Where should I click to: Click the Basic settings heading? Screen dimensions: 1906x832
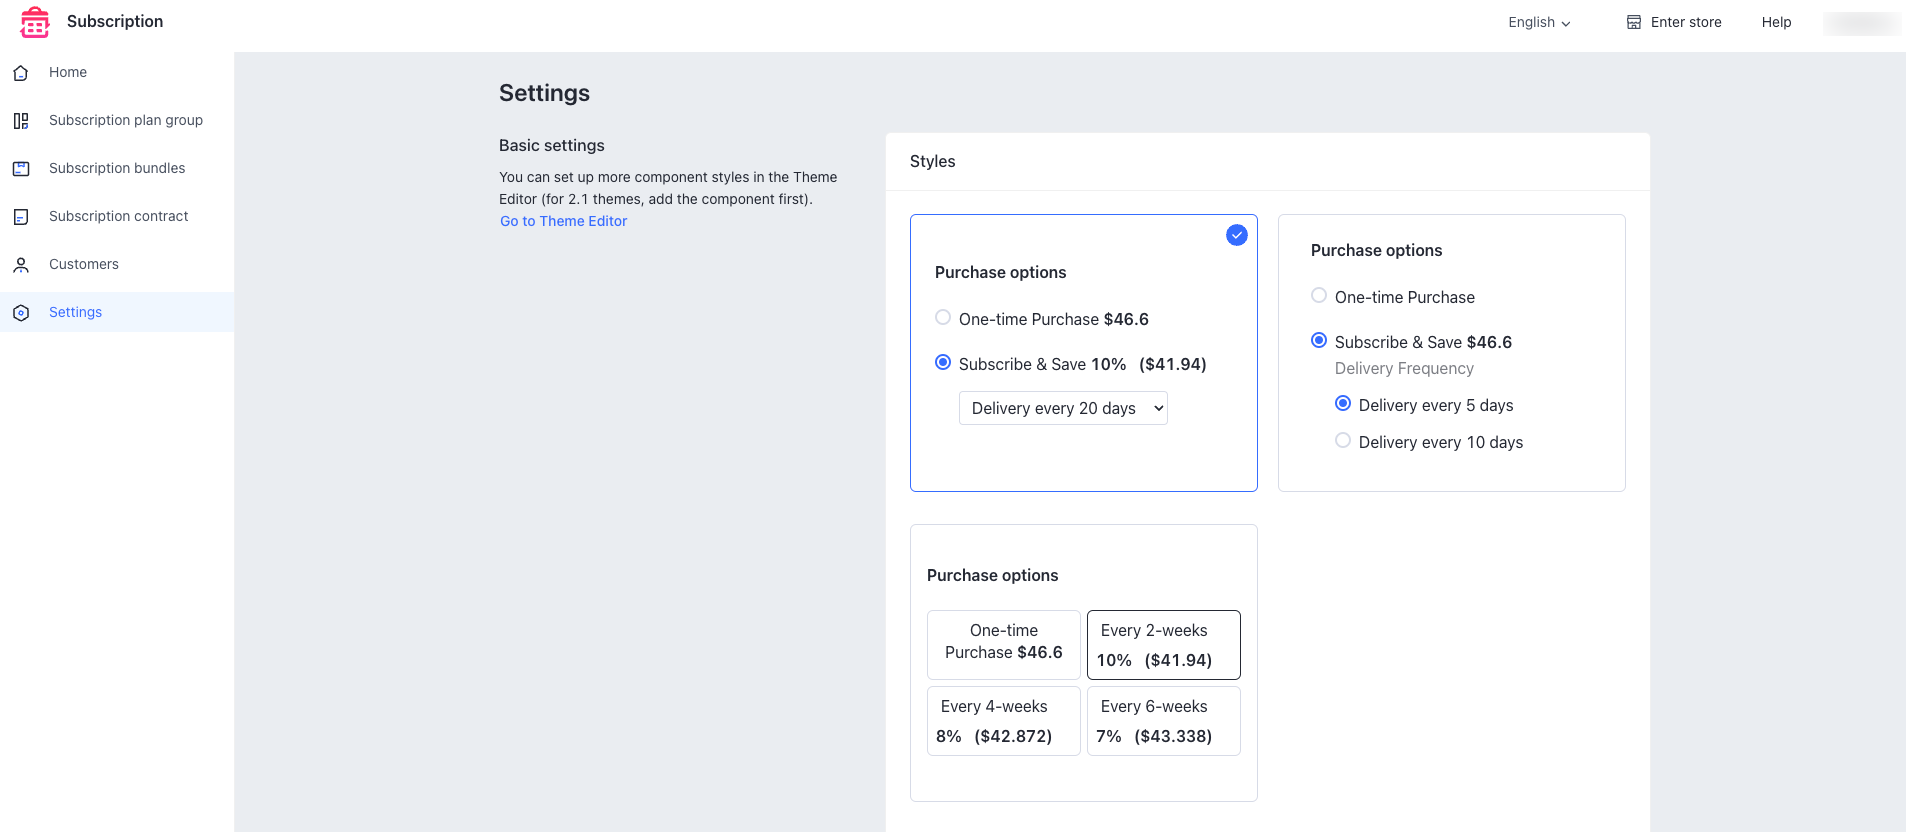point(552,145)
